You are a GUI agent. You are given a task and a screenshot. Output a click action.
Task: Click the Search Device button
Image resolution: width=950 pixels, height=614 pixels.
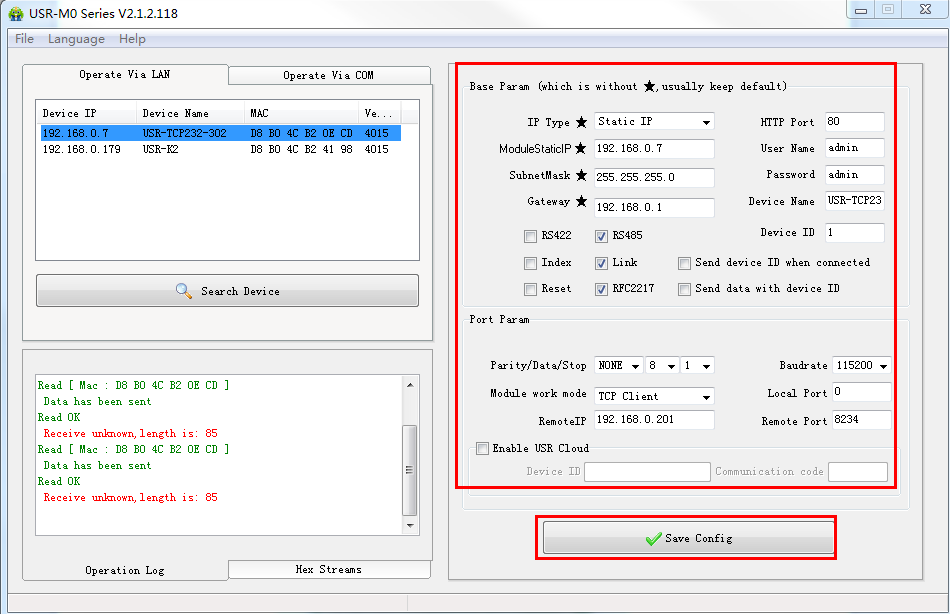pyautogui.click(x=227, y=291)
